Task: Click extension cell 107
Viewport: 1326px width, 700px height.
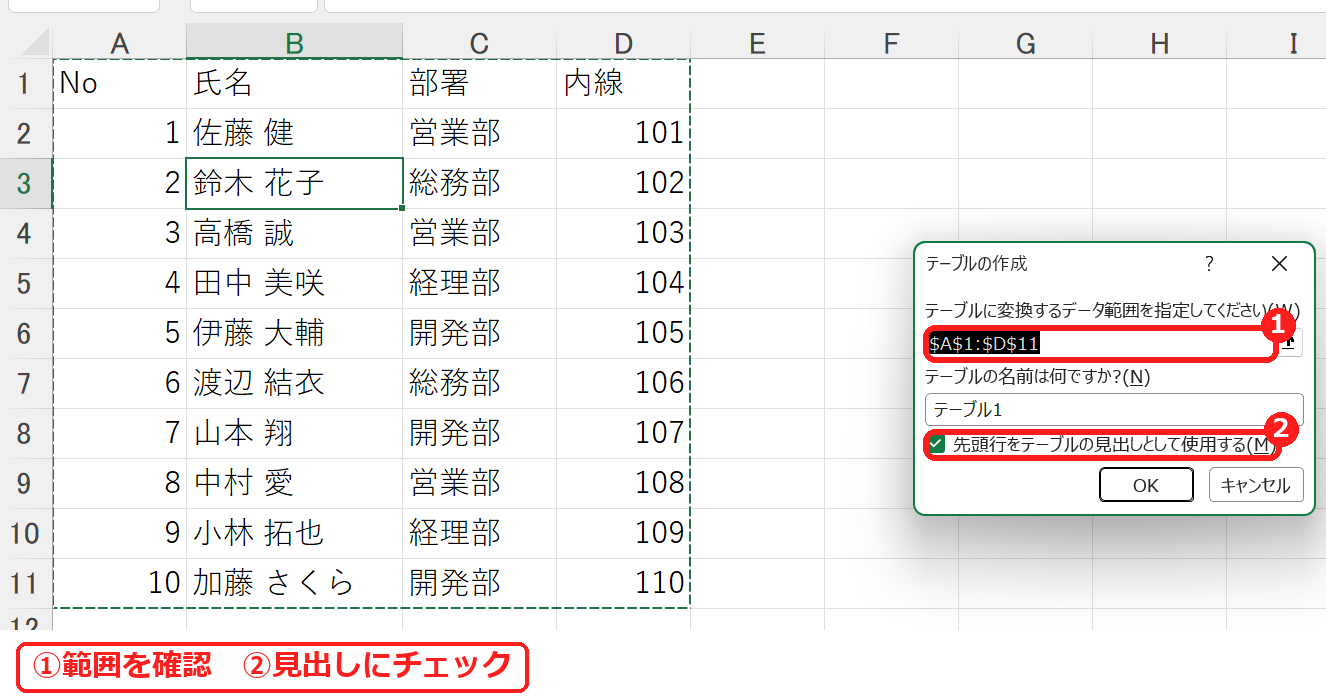Action: point(623,433)
